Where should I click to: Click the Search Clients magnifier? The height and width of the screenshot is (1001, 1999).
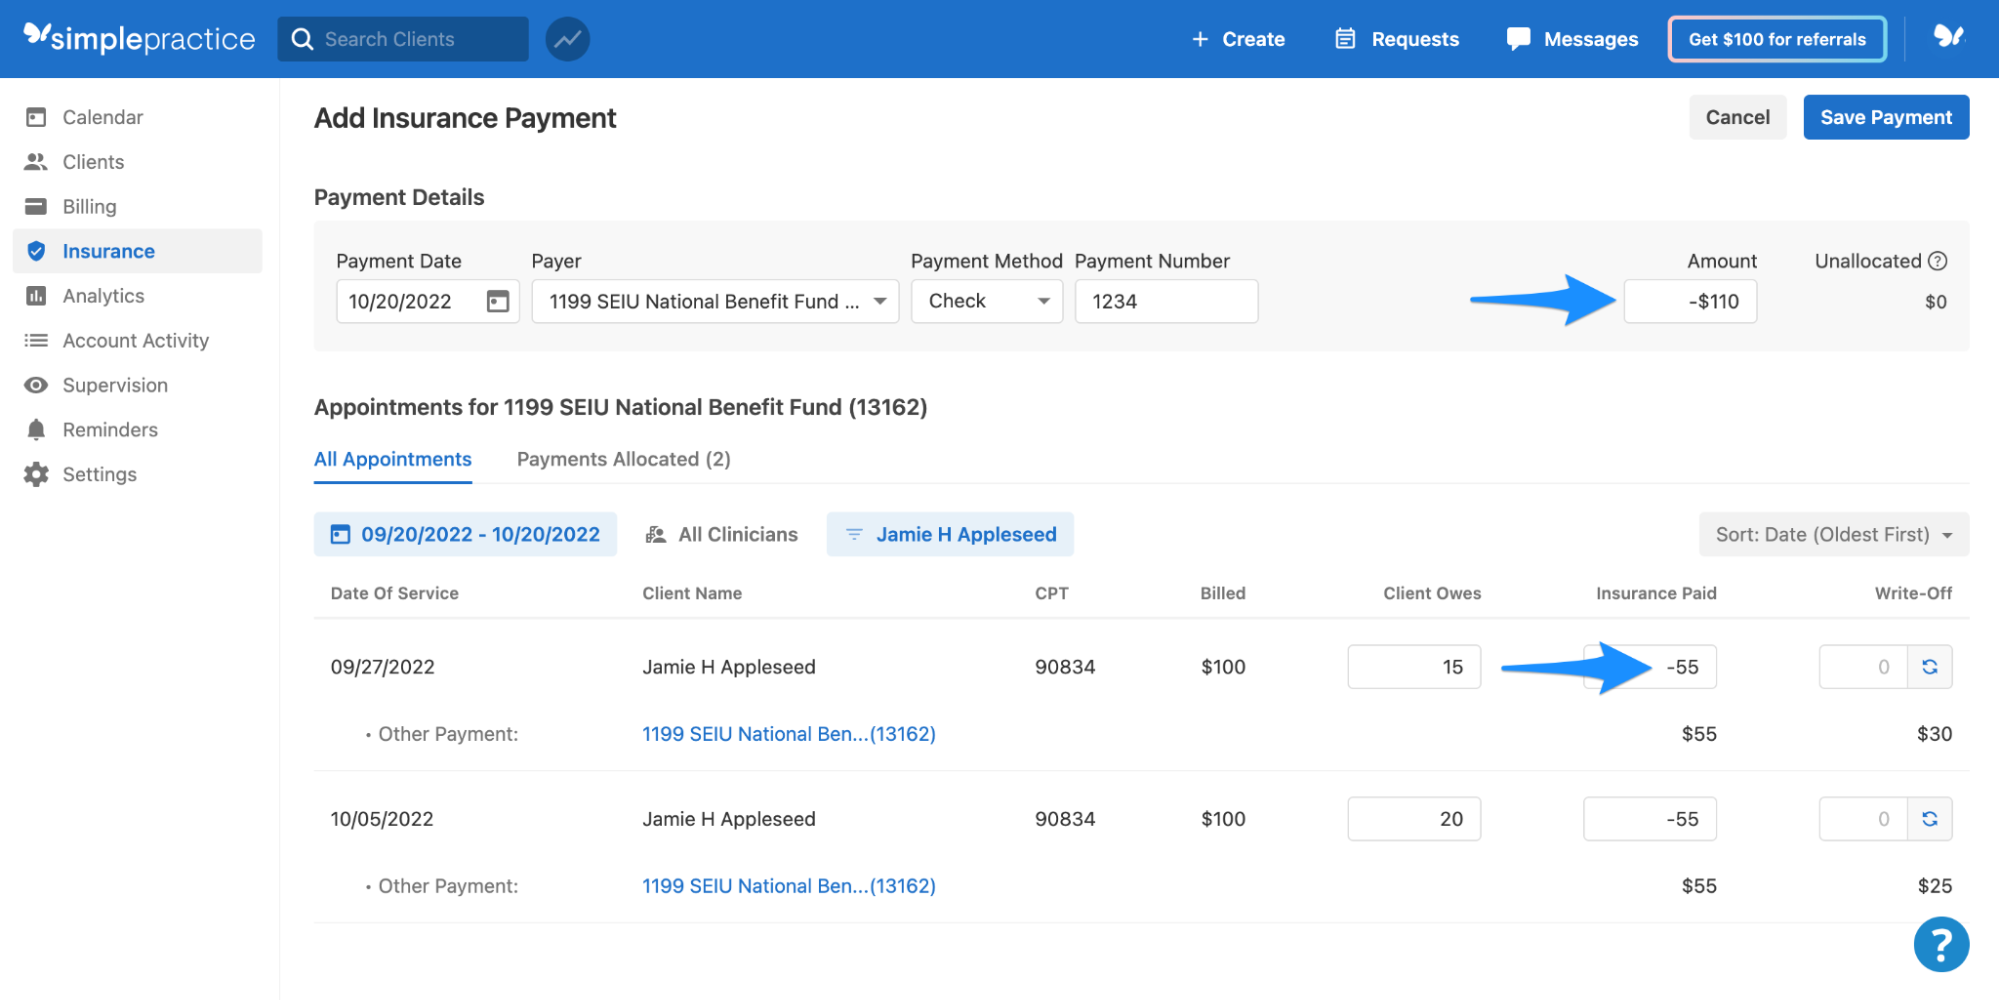click(x=302, y=38)
